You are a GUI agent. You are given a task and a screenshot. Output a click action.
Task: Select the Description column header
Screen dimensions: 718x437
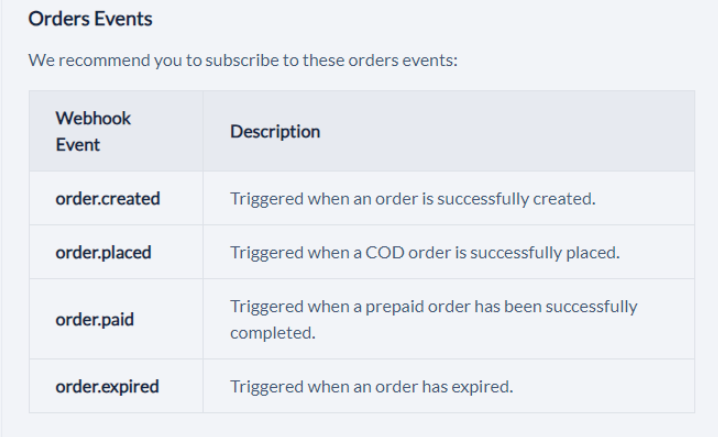click(x=275, y=131)
